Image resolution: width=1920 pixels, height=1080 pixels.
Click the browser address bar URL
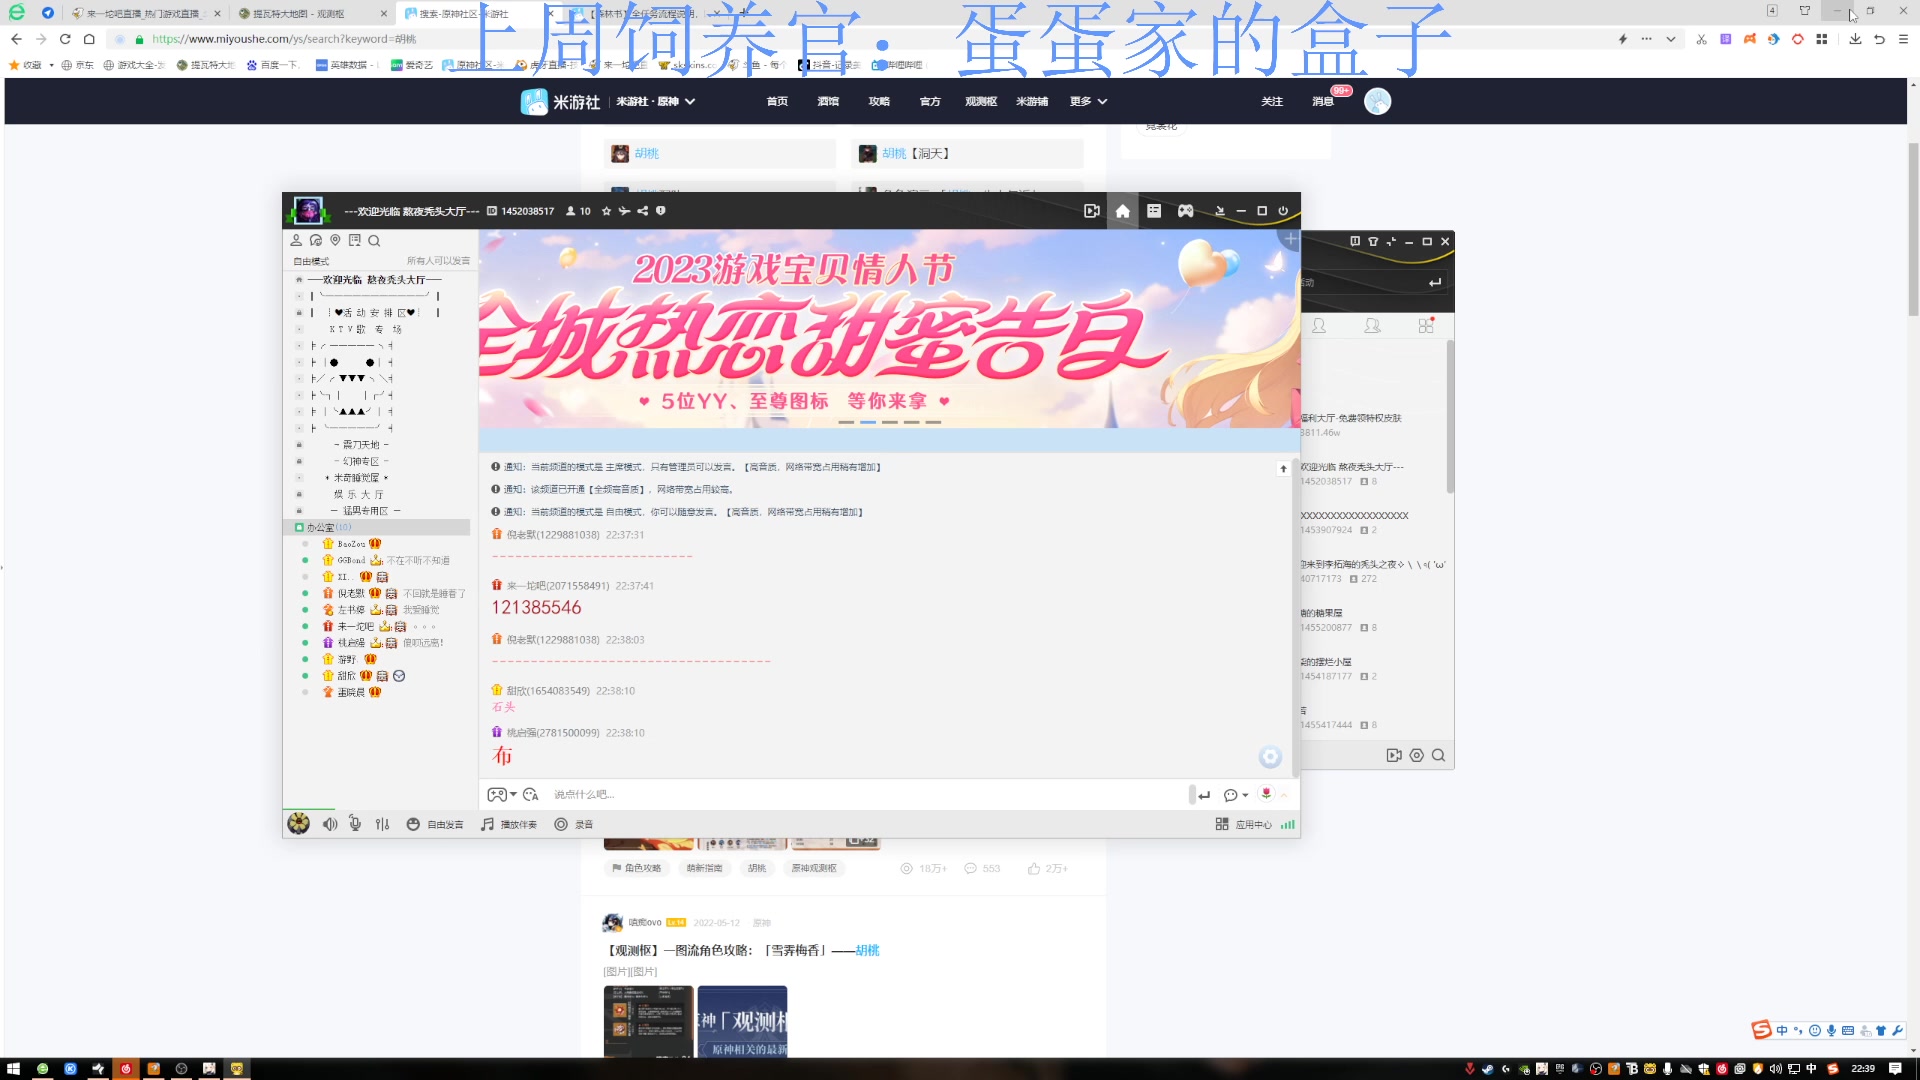[x=284, y=39]
